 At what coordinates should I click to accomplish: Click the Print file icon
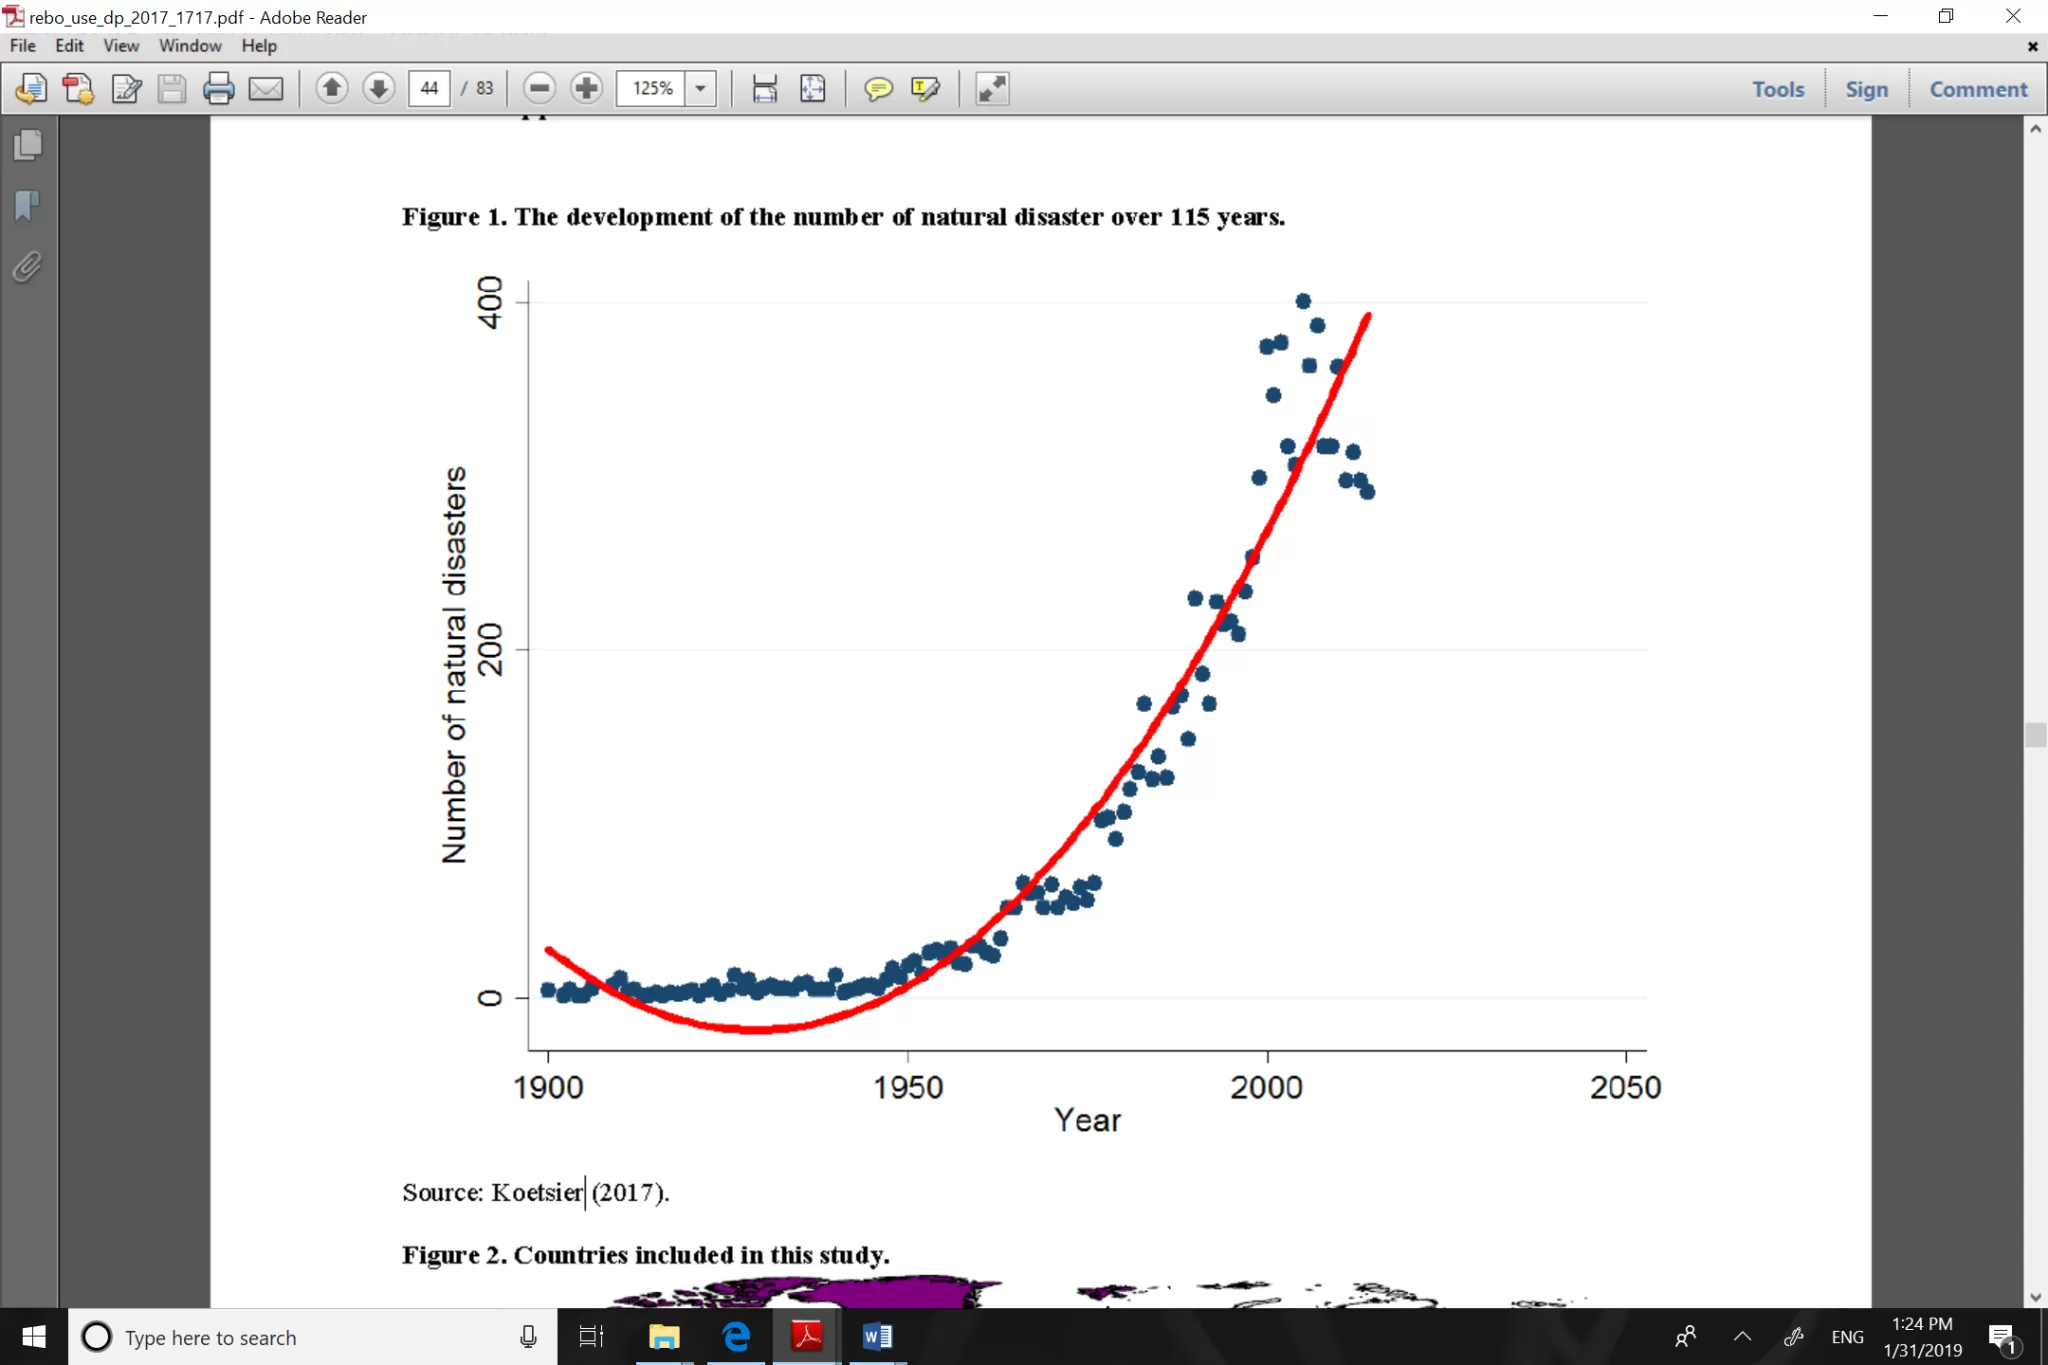click(x=218, y=89)
